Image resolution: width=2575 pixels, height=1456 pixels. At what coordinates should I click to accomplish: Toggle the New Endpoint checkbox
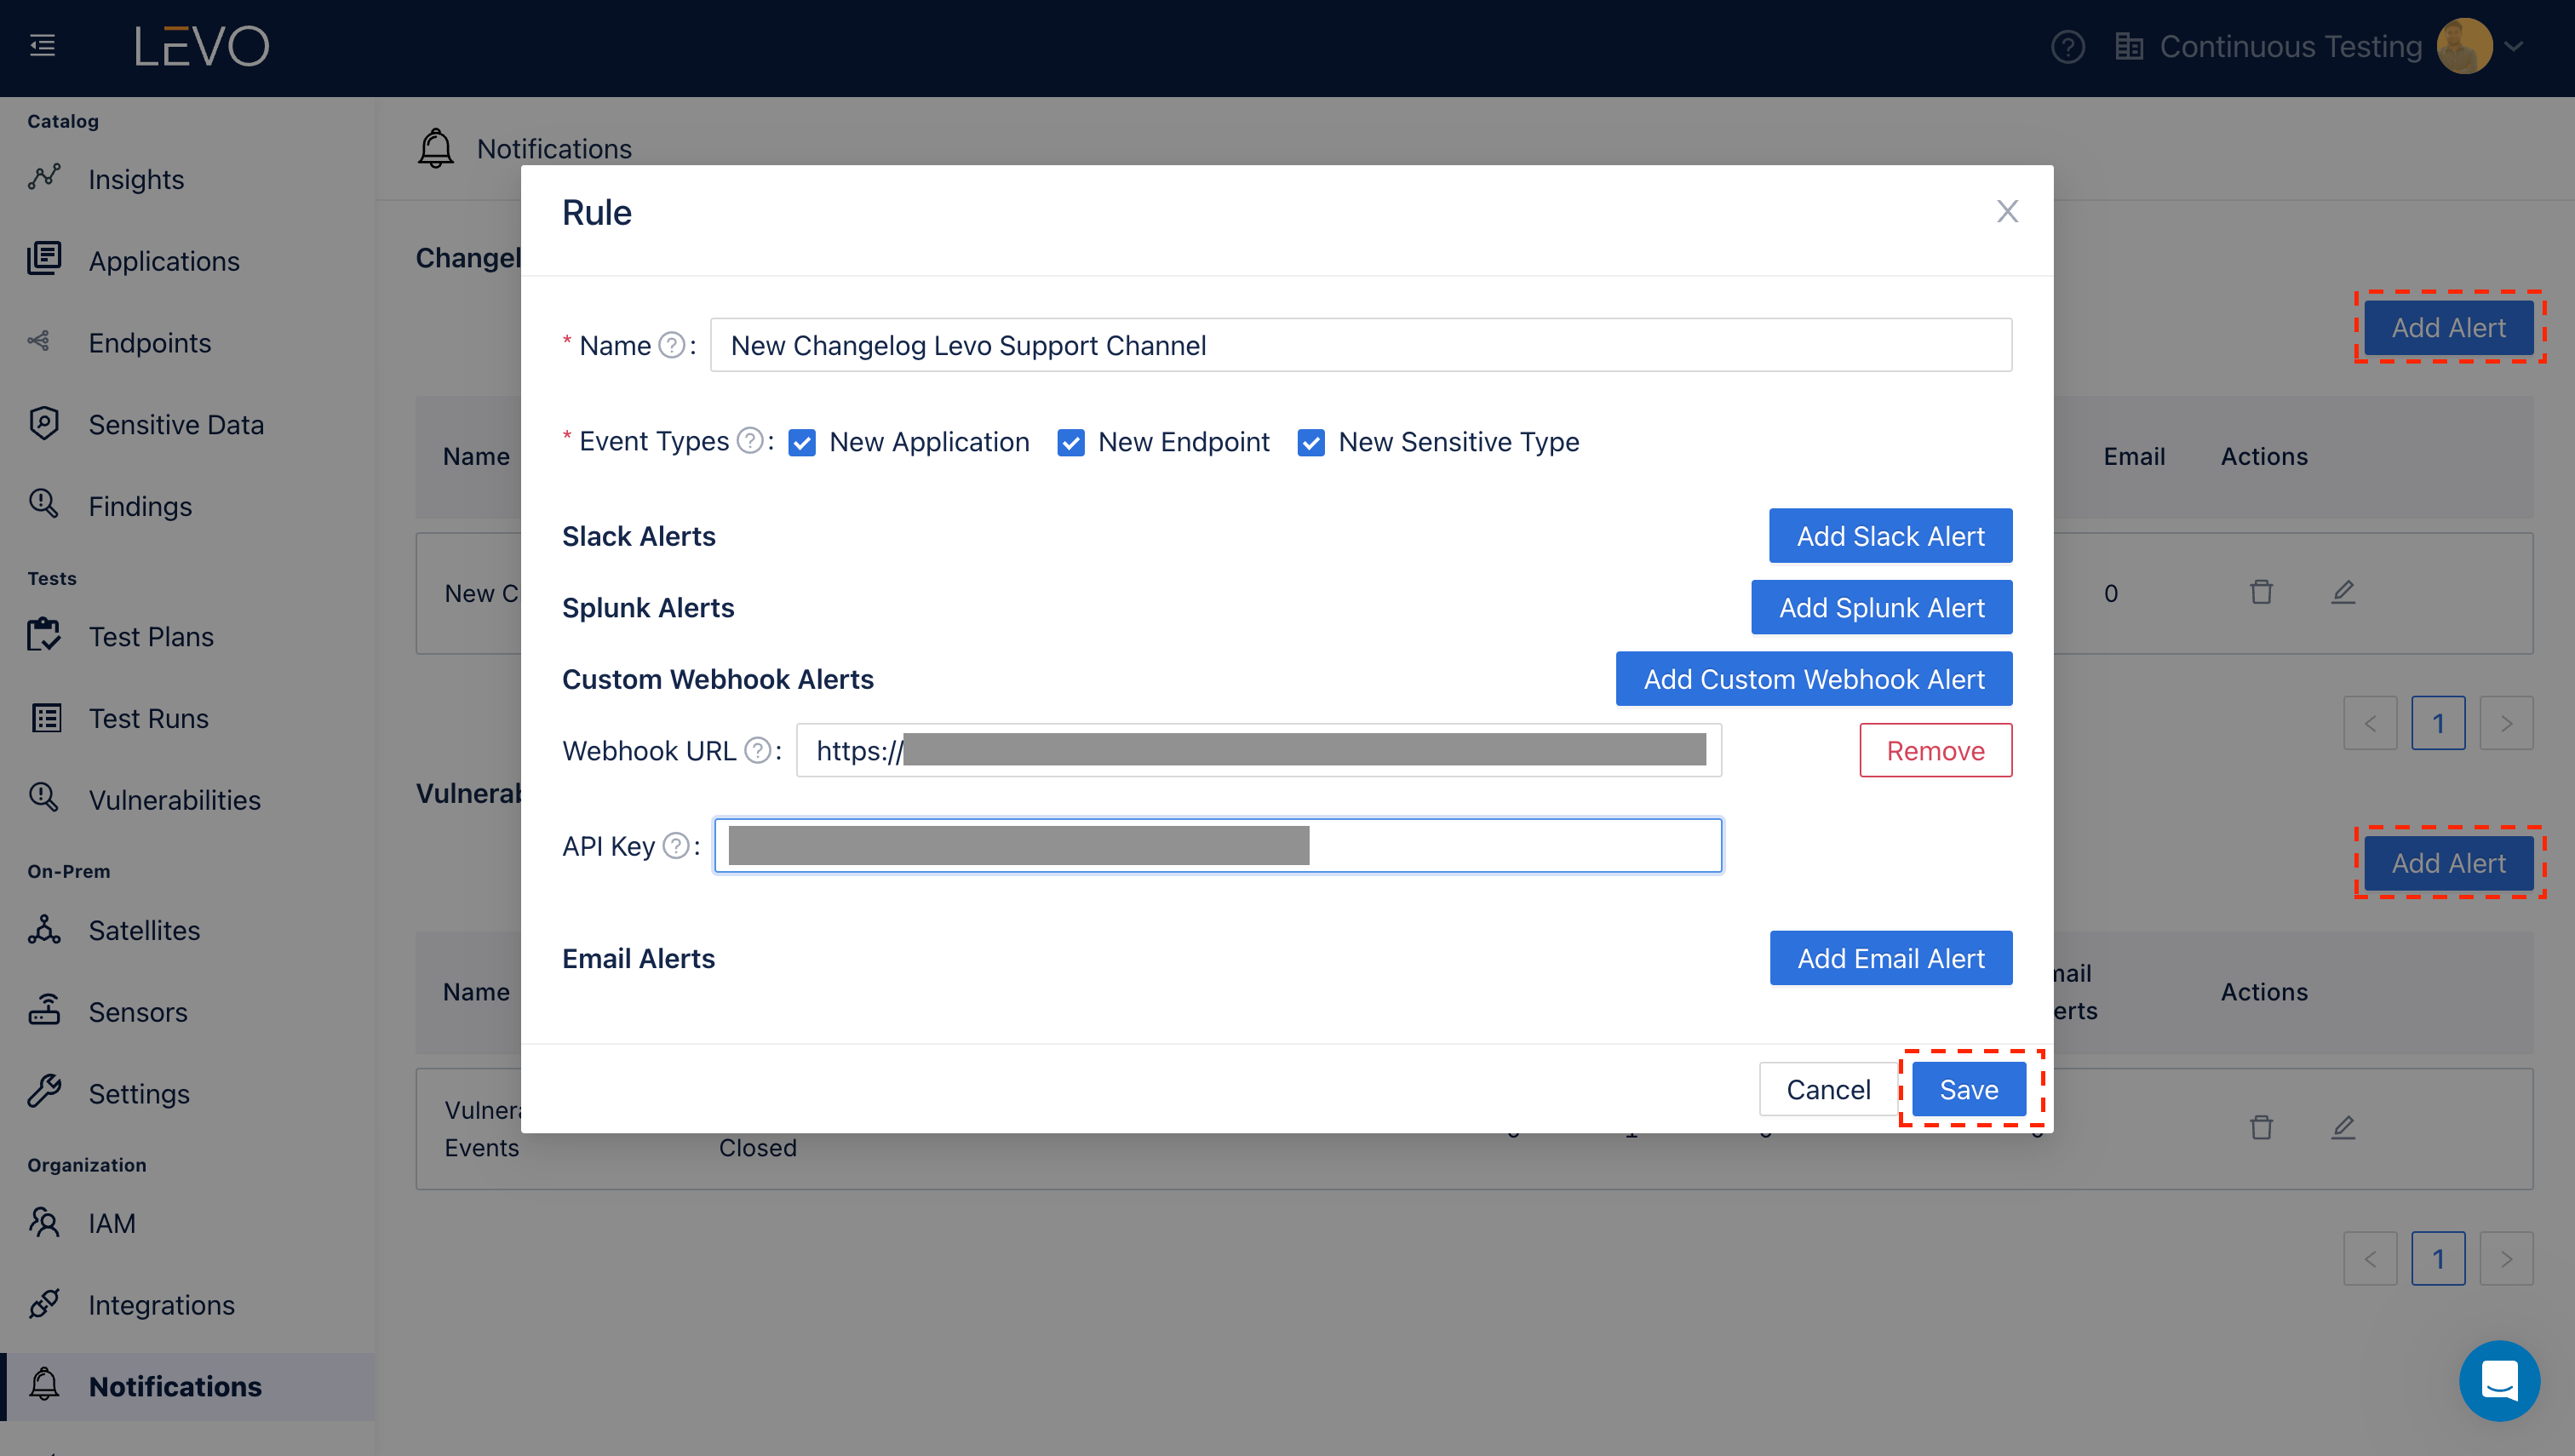(1070, 443)
